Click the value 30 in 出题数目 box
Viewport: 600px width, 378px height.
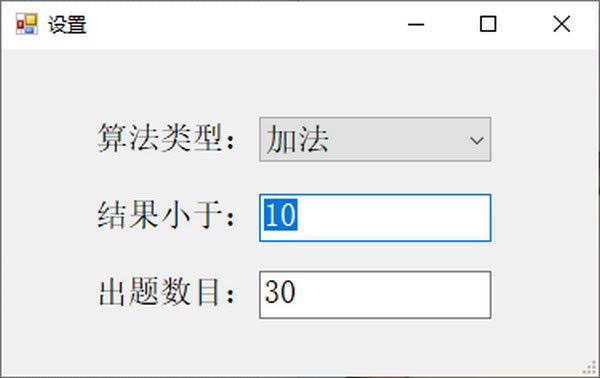click(280, 292)
